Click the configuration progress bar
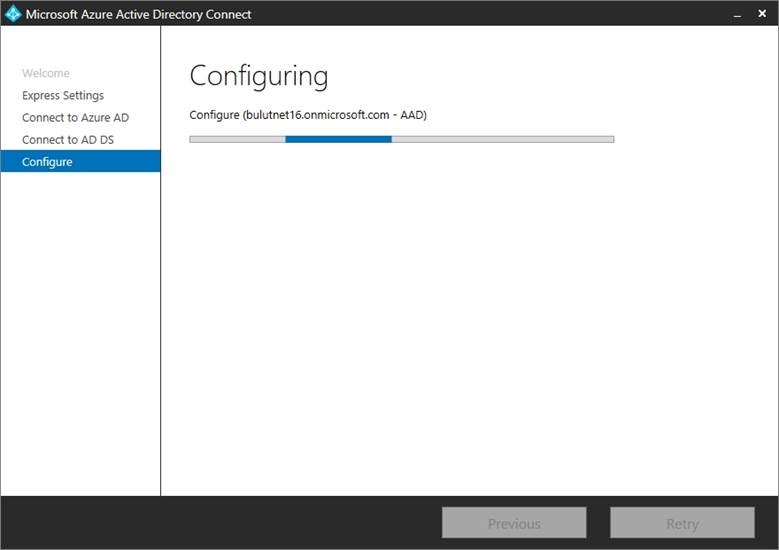 coord(401,139)
